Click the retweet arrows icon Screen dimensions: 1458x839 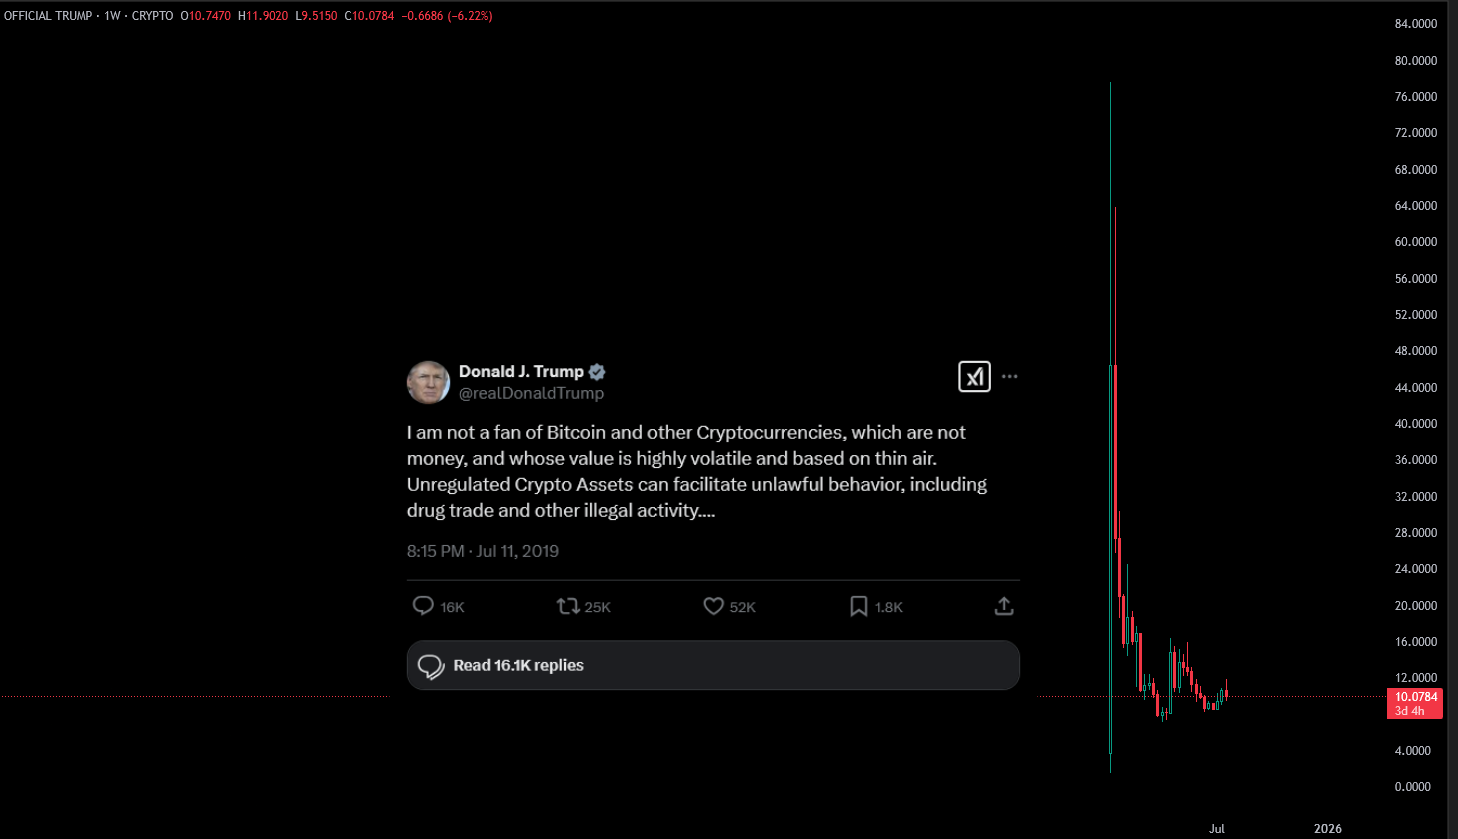[568, 606]
